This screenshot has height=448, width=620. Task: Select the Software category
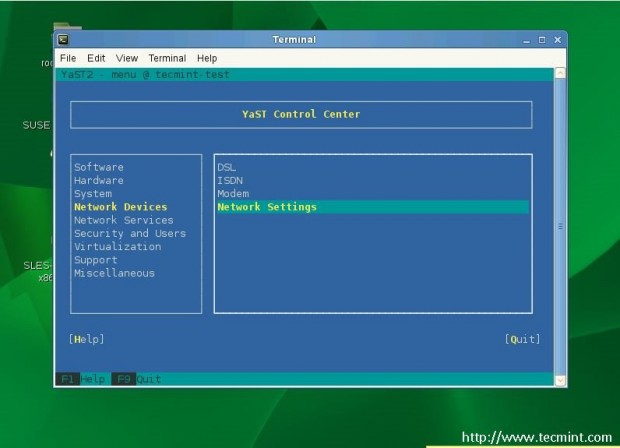[x=99, y=167]
